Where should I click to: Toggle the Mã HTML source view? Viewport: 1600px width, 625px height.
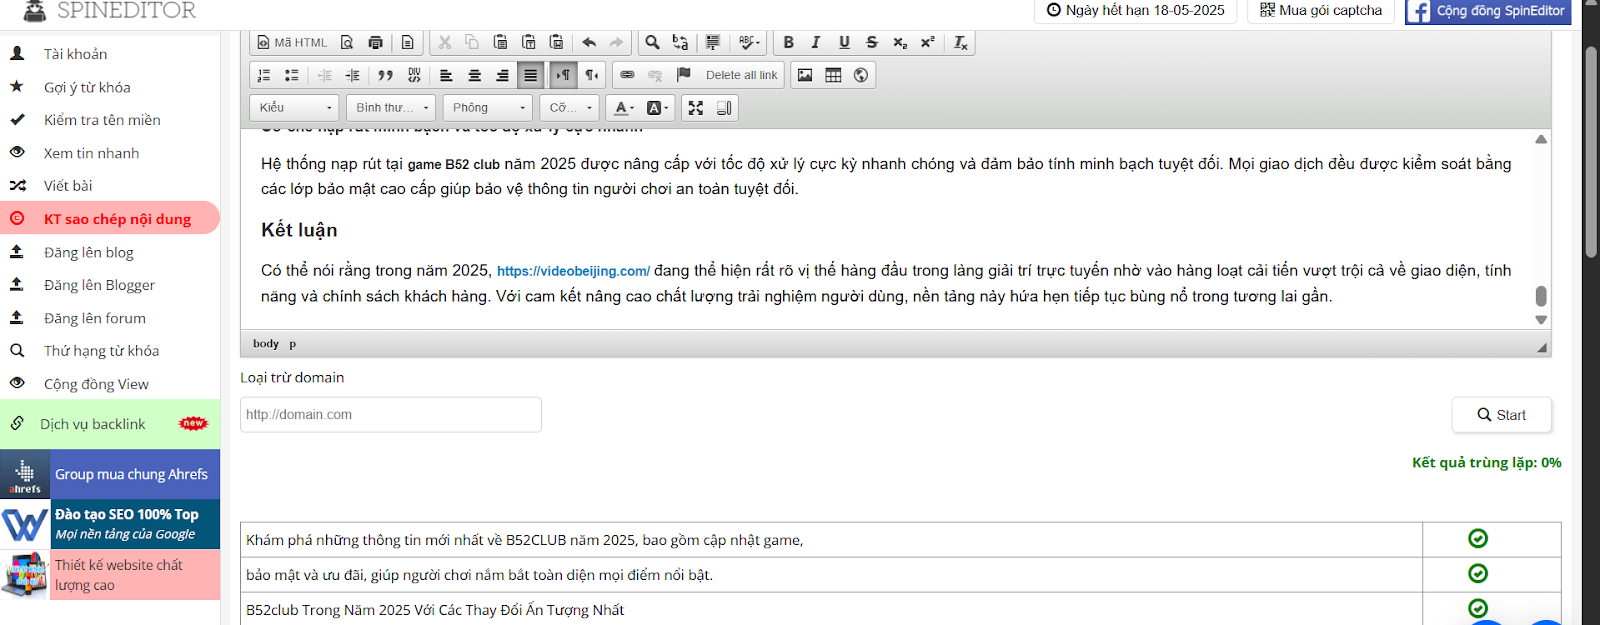tap(291, 42)
